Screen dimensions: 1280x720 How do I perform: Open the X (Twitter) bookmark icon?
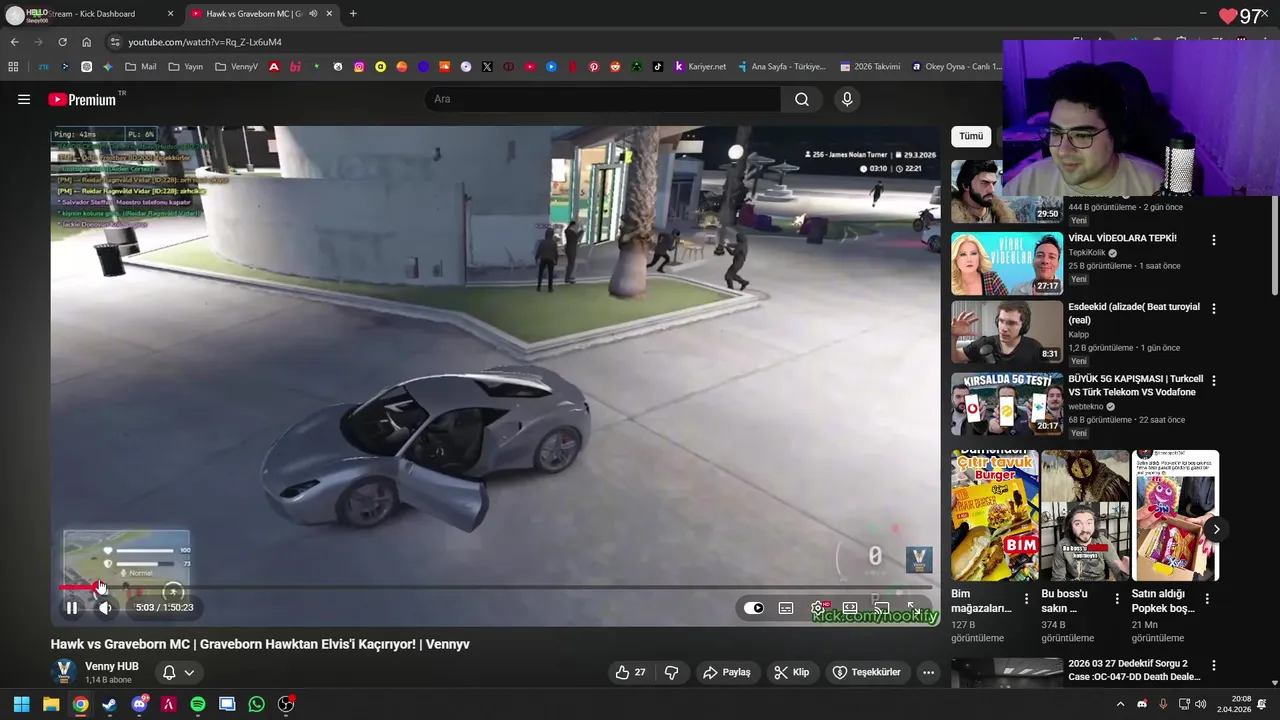coord(487,67)
